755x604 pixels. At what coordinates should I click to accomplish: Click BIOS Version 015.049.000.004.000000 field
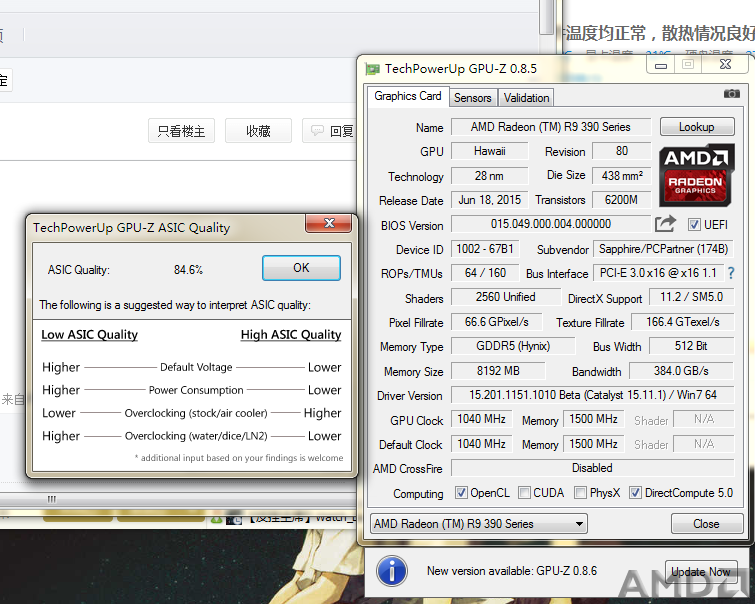click(x=550, y=224)
